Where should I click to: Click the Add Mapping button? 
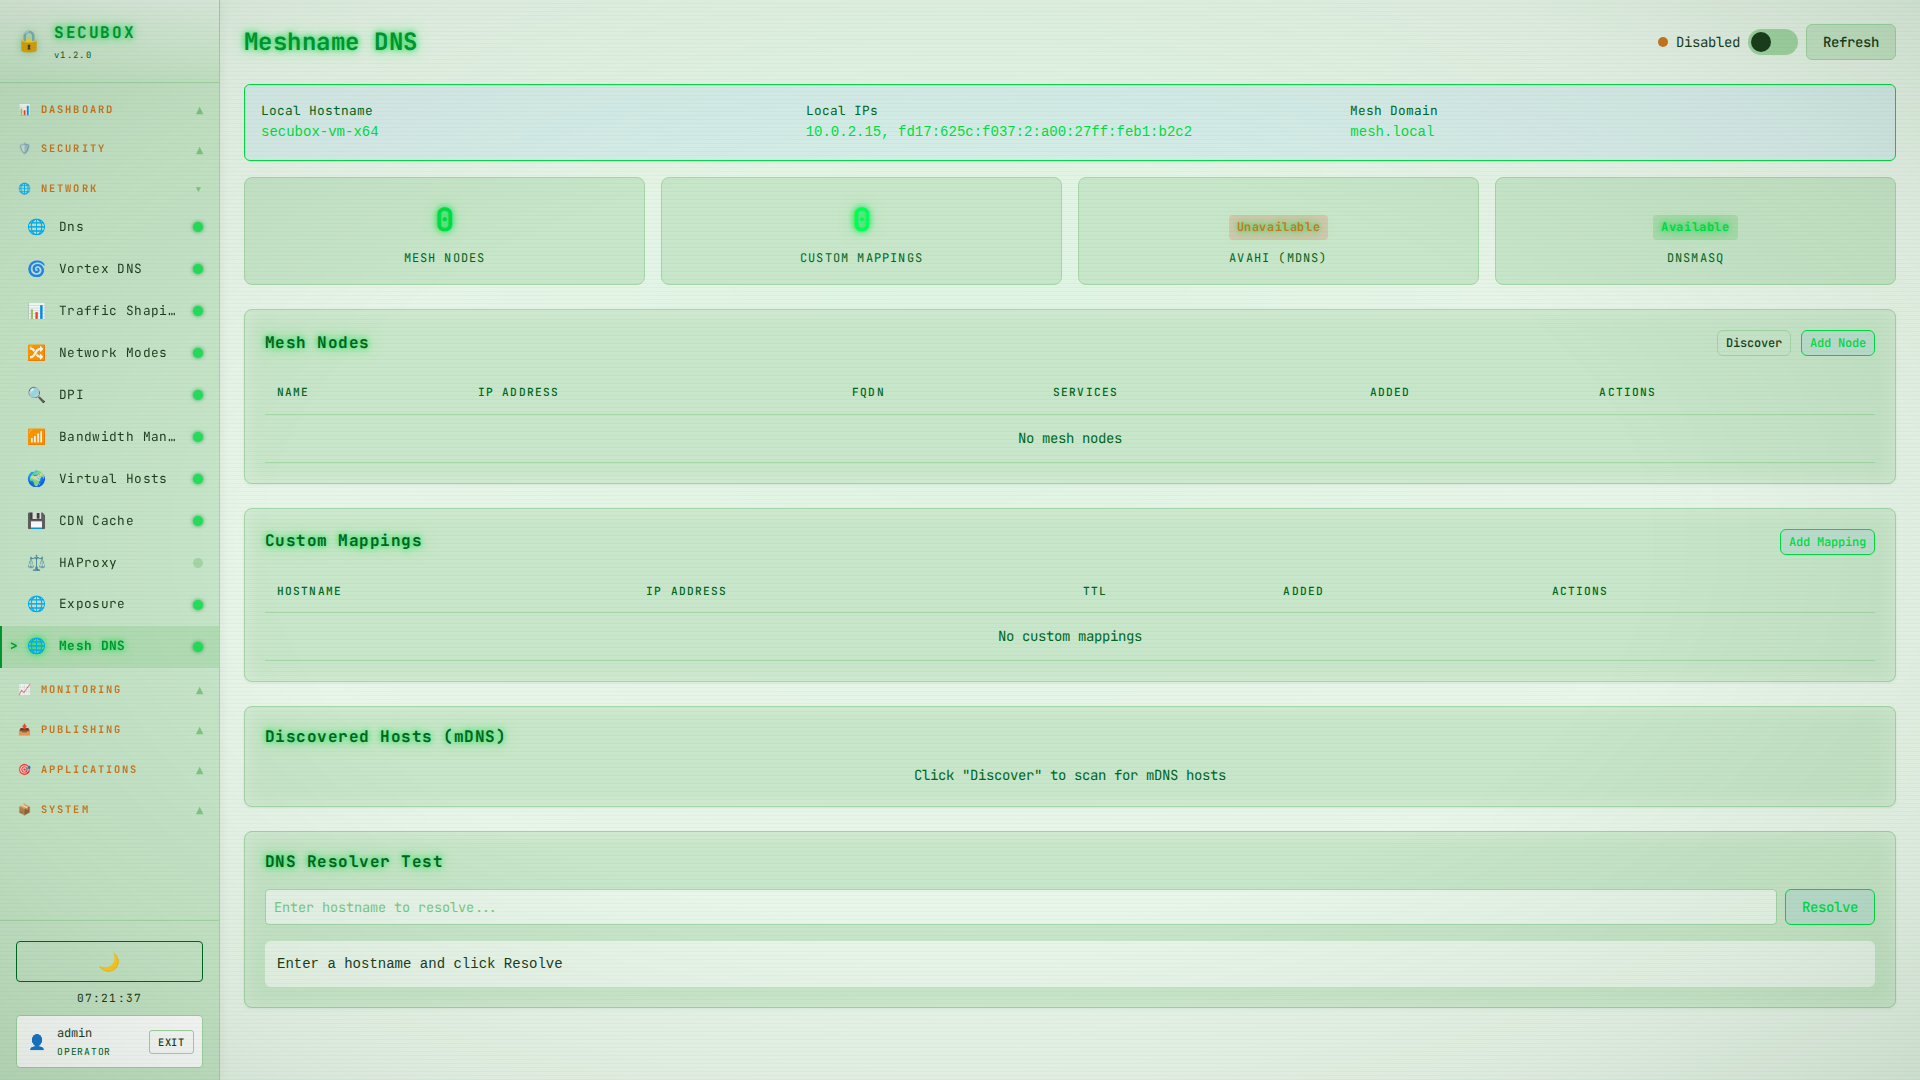coord(1826,542)
